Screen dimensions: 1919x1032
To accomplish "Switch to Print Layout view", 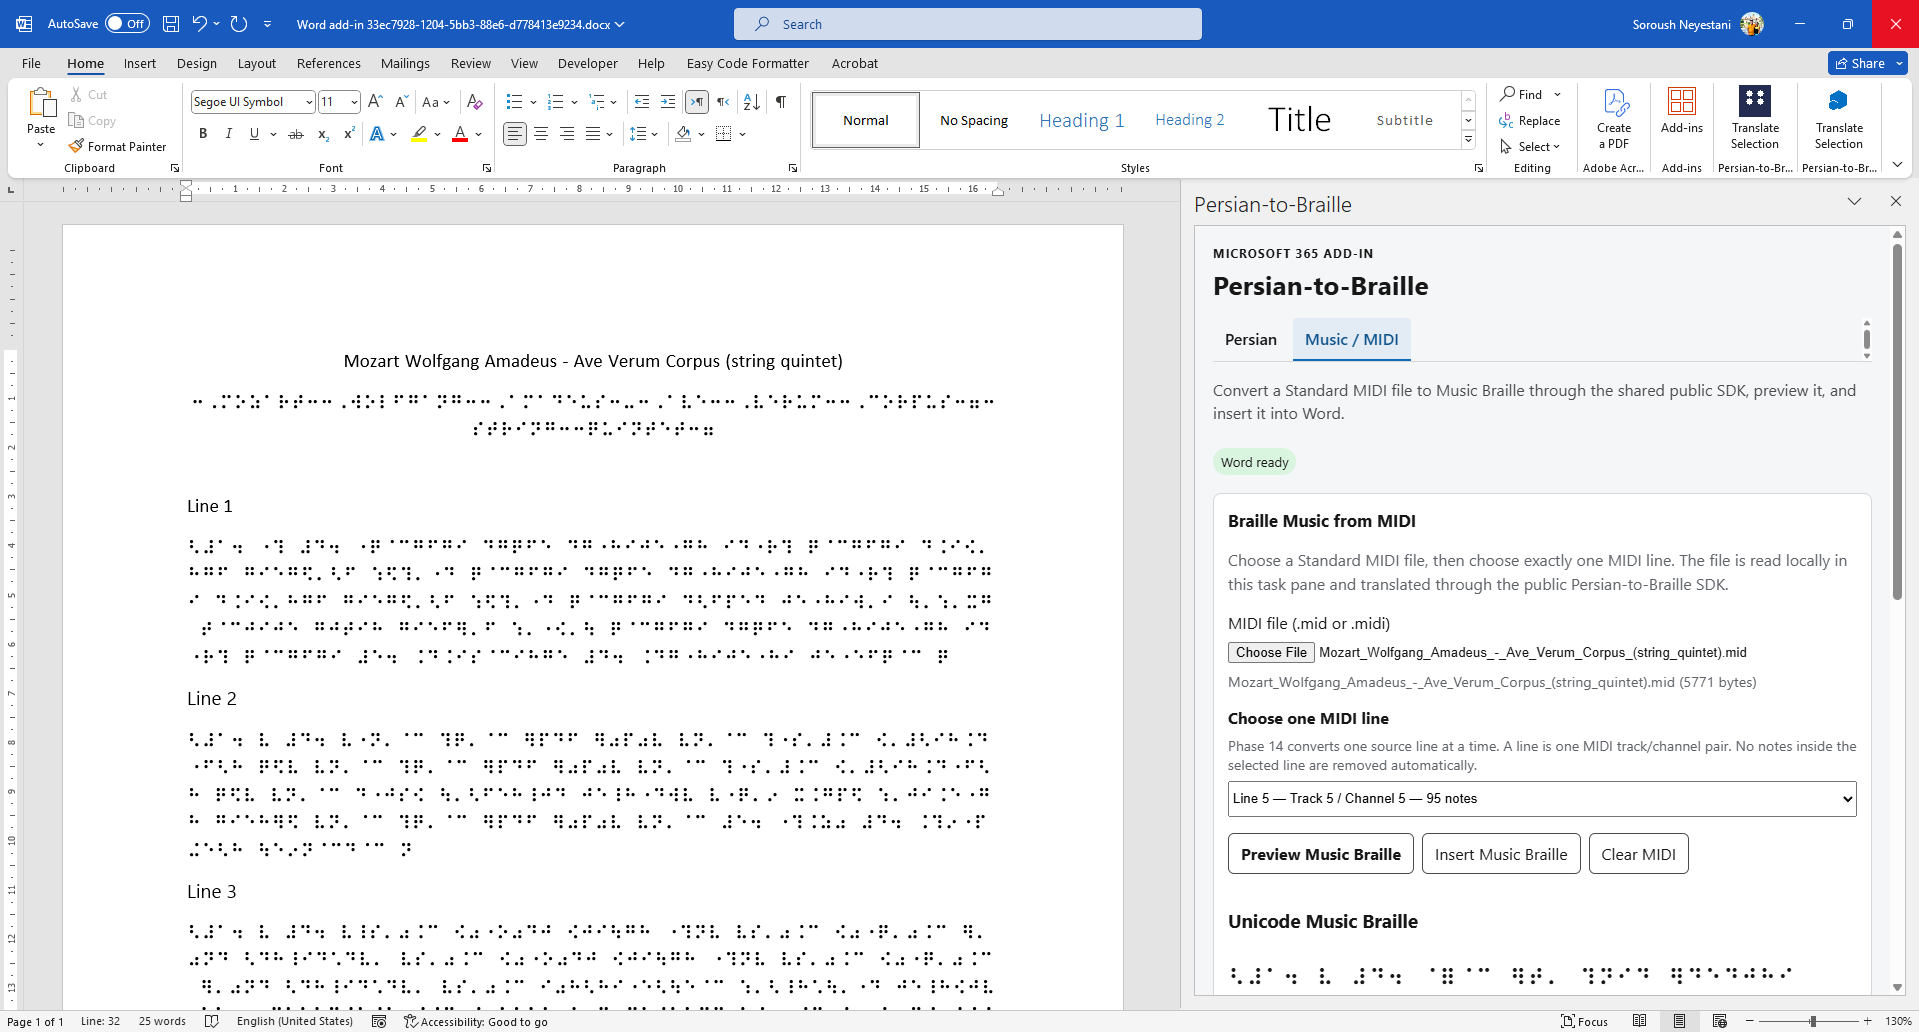I will 1680,1021.
